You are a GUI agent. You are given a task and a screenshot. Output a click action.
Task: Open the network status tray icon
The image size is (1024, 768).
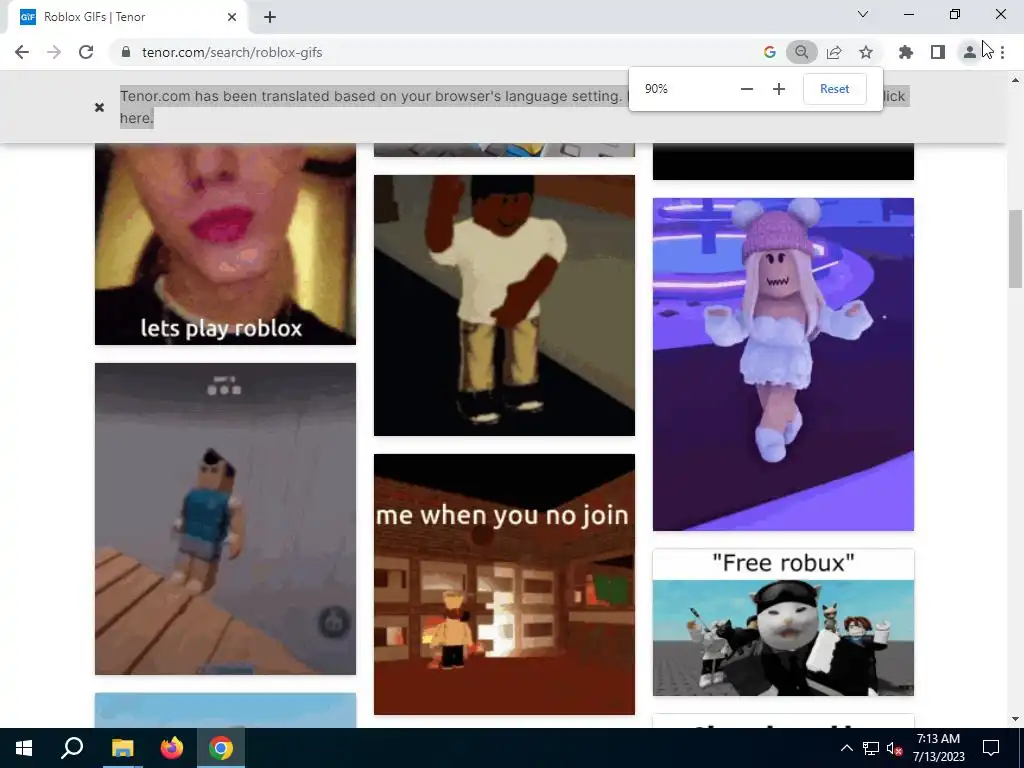pyautogui.click(x=871, y=748)
